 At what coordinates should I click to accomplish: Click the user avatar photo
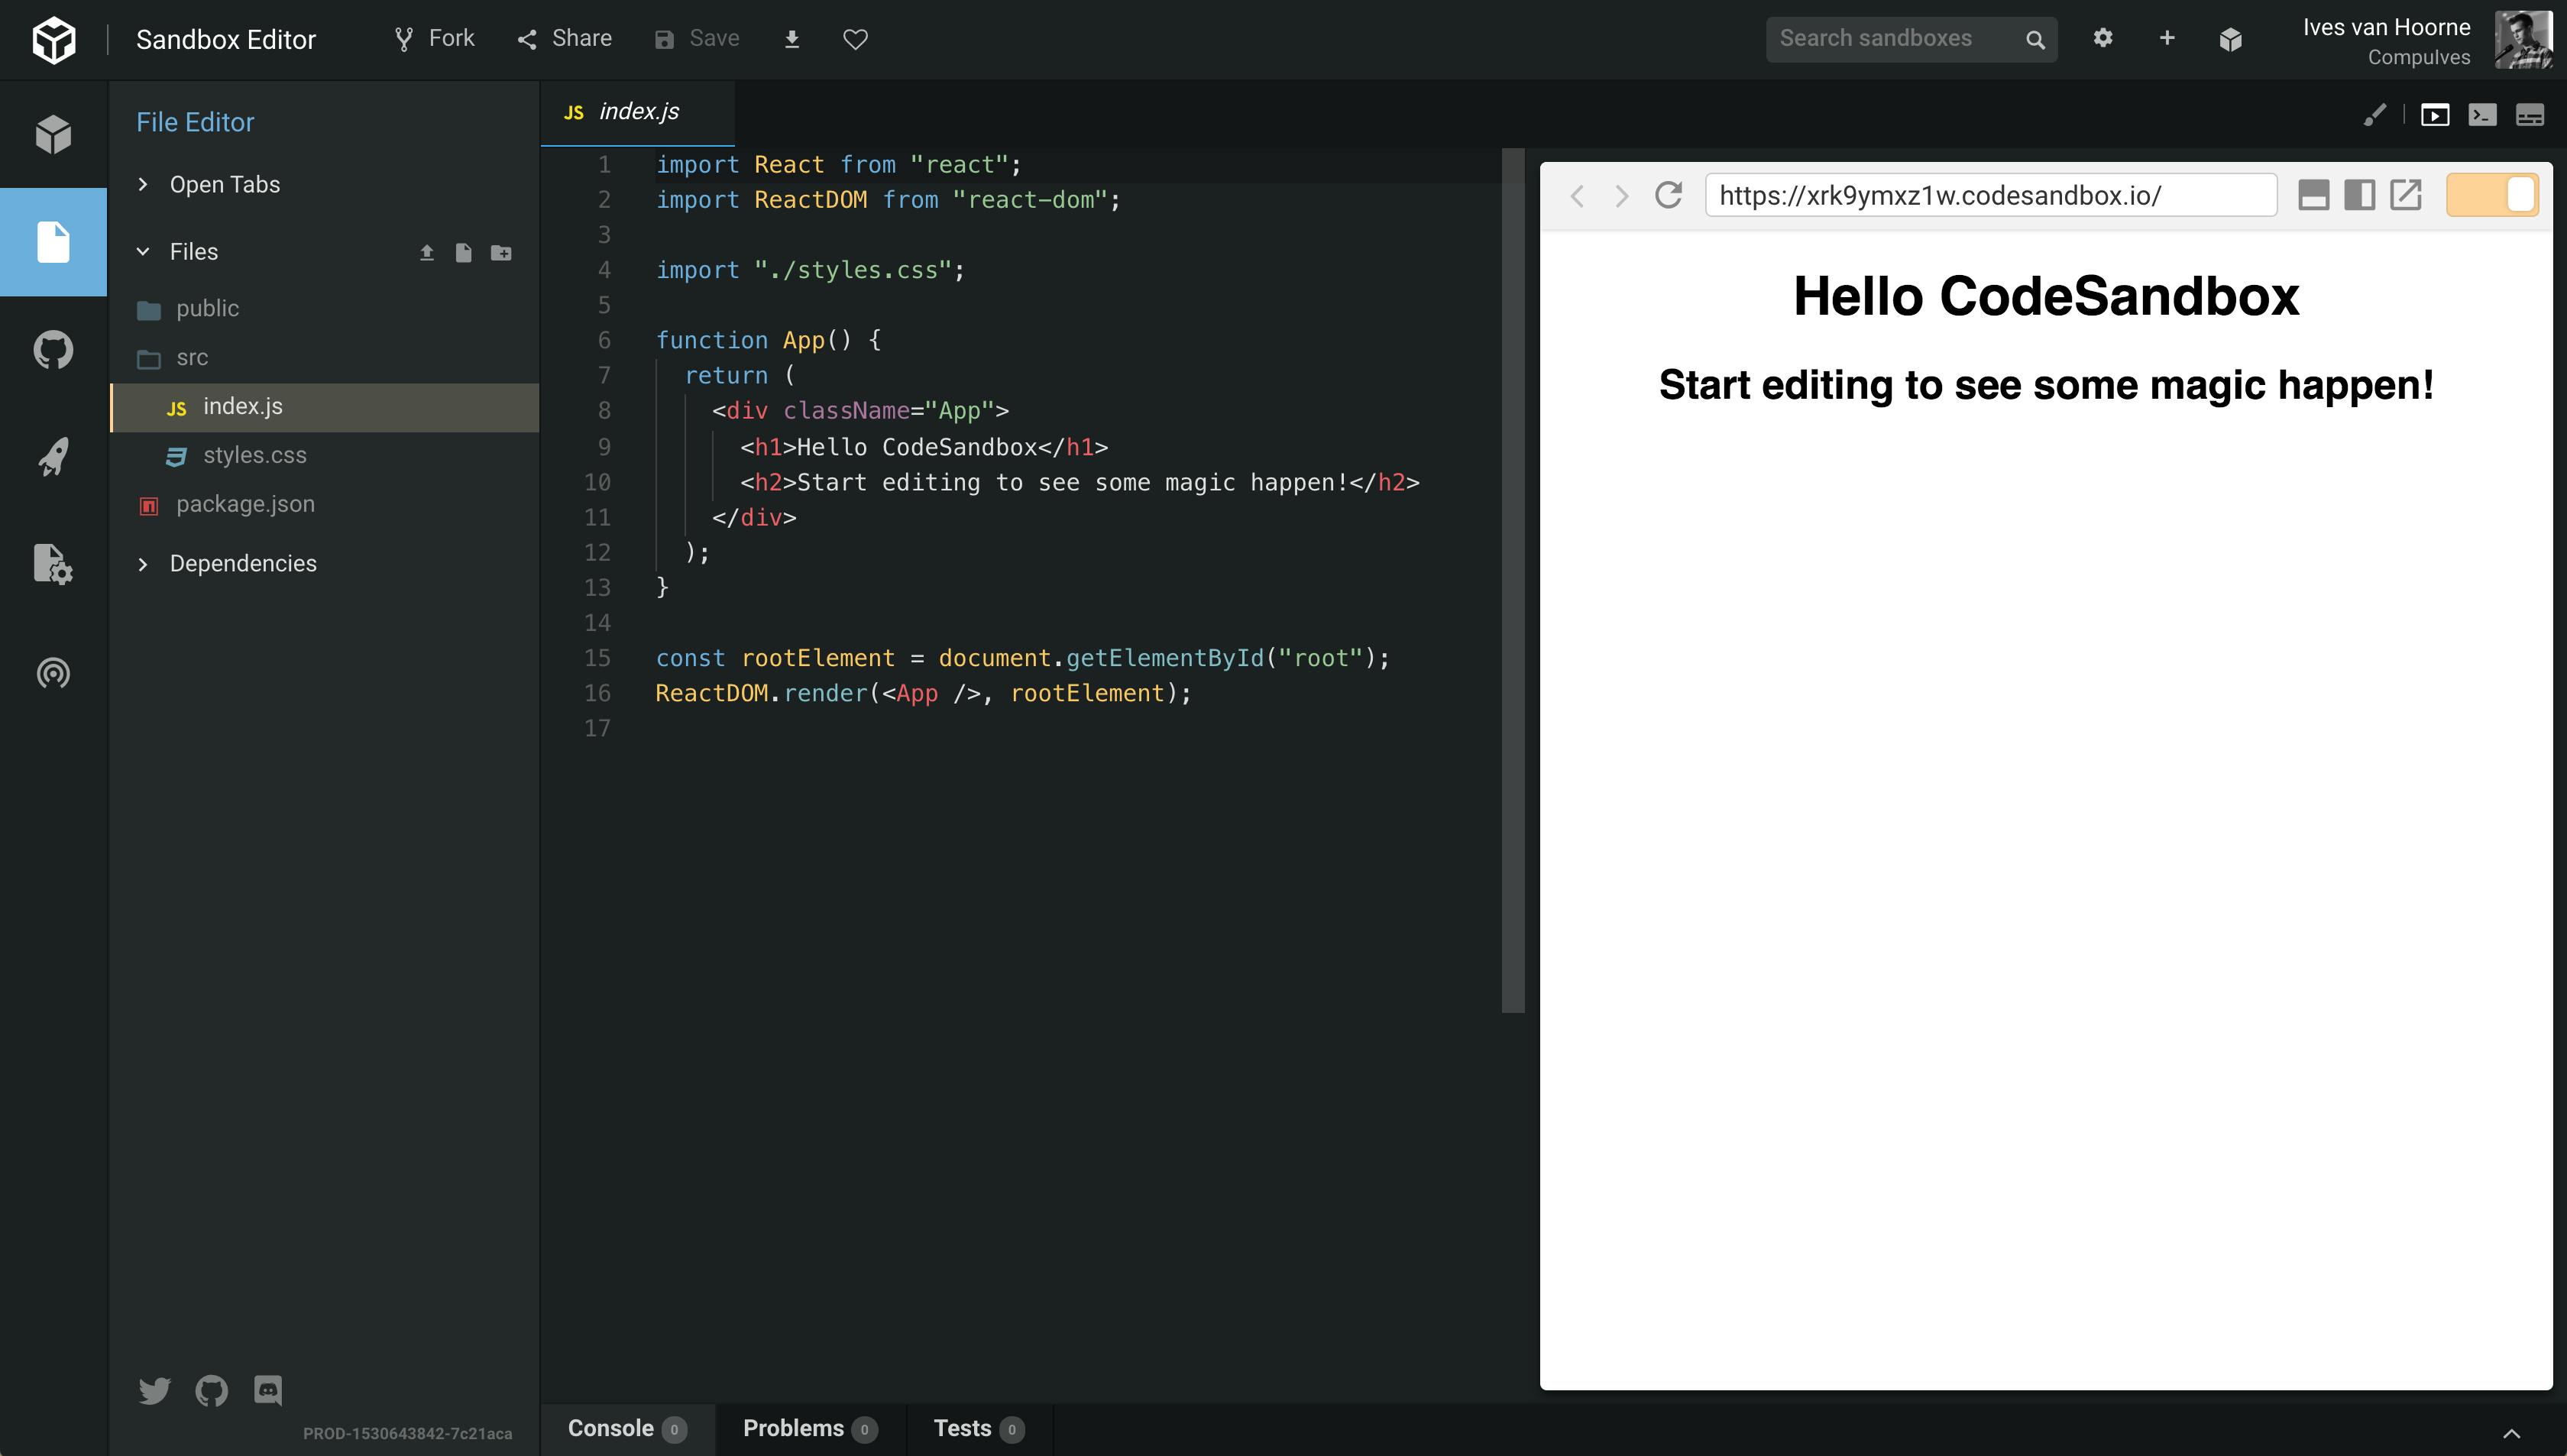coord(2523,40)
